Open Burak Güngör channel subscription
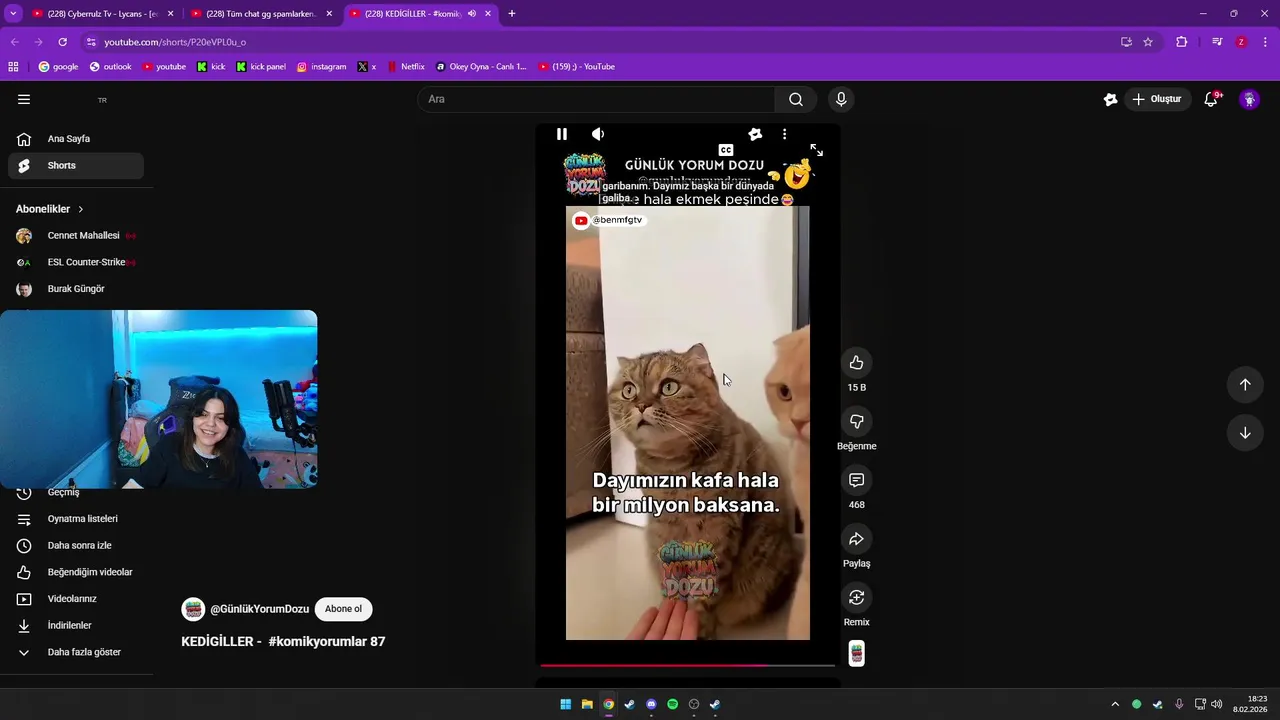 click(x=76, y=289)
